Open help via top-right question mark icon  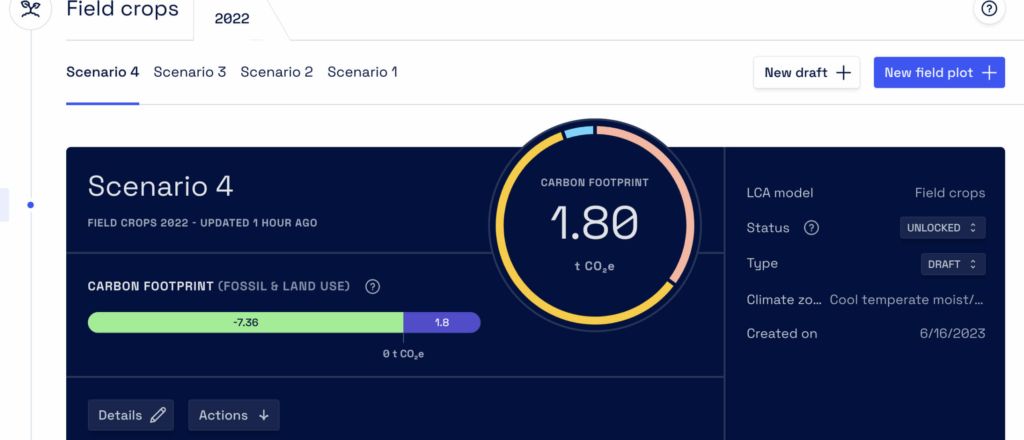[989, 9]
